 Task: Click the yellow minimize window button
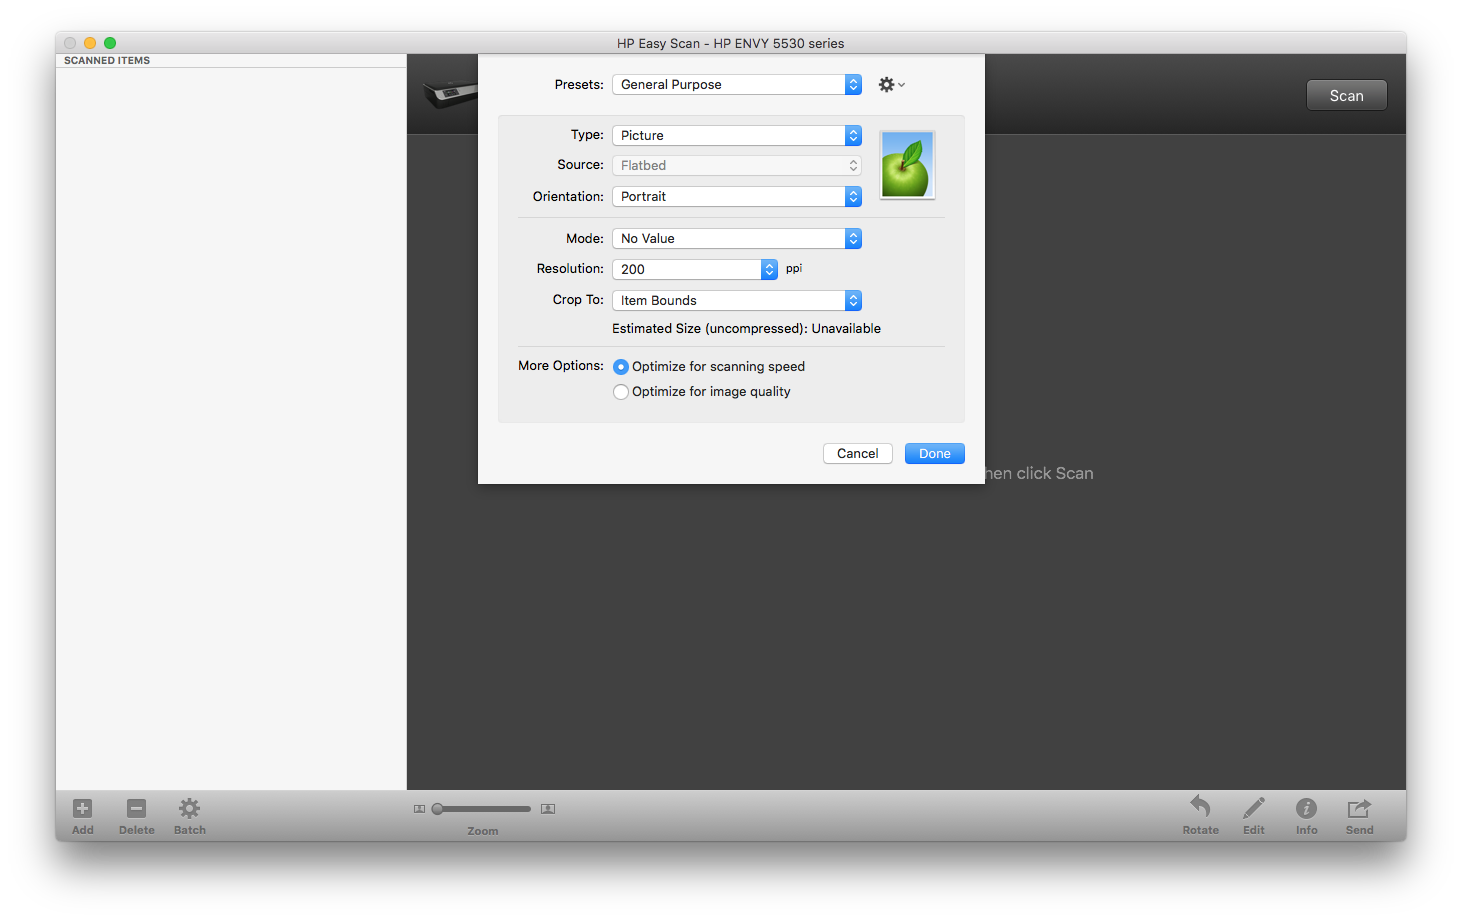coord(90,43)
